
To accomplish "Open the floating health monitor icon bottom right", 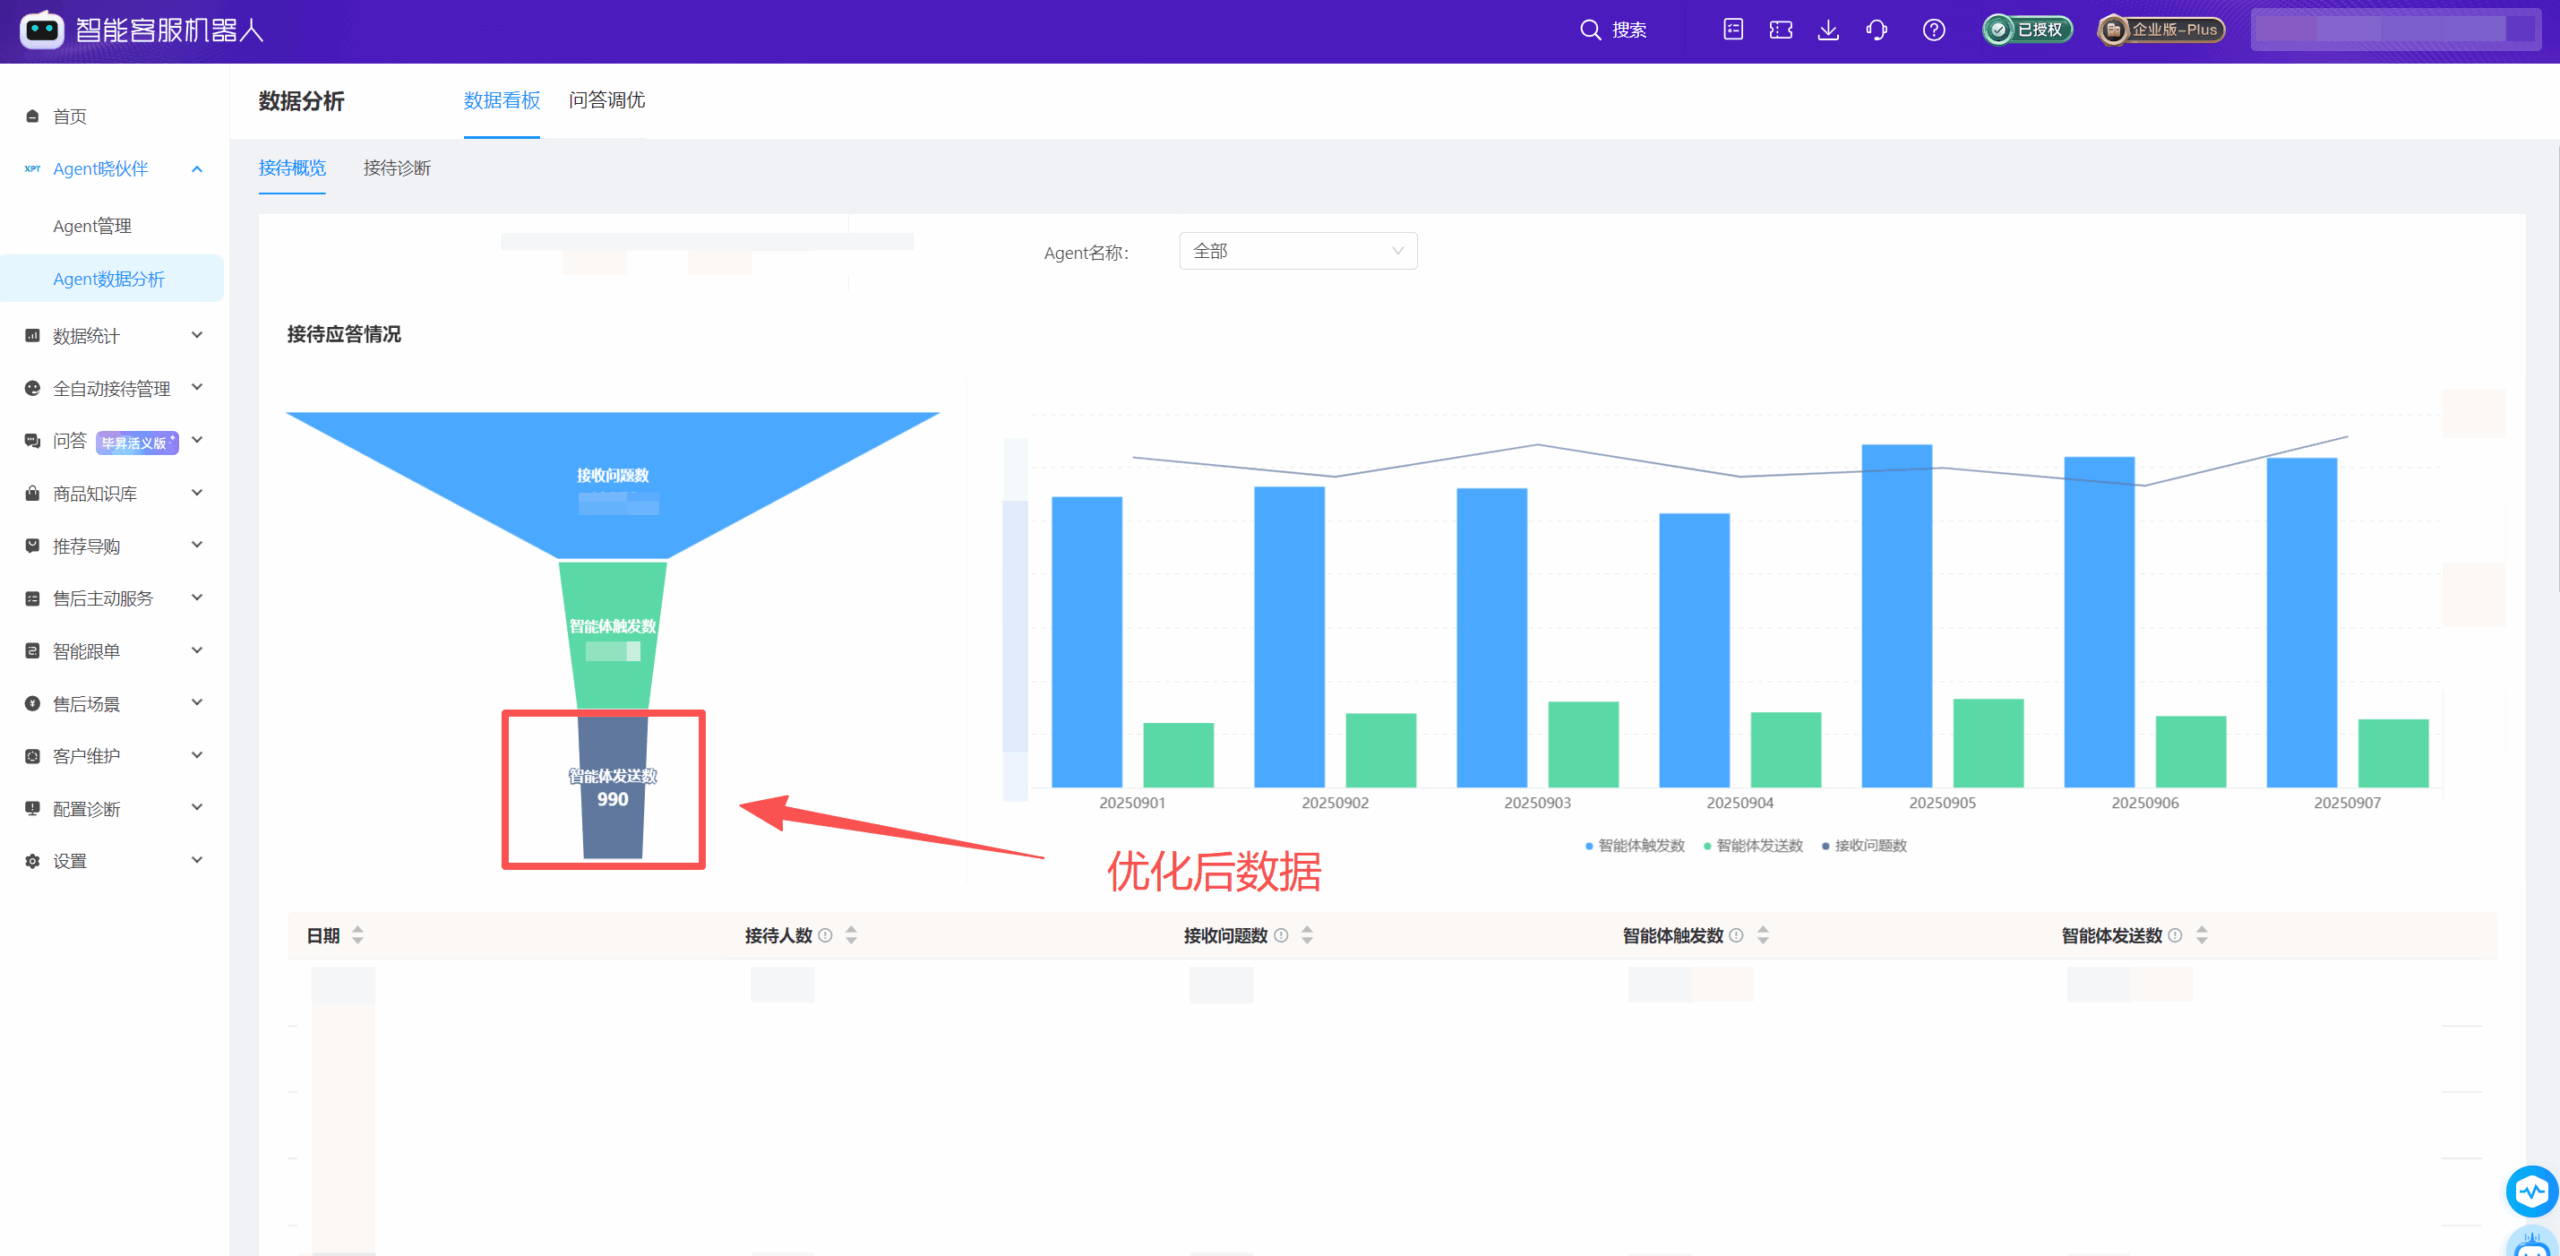I will click(x=2531, y=1191).
